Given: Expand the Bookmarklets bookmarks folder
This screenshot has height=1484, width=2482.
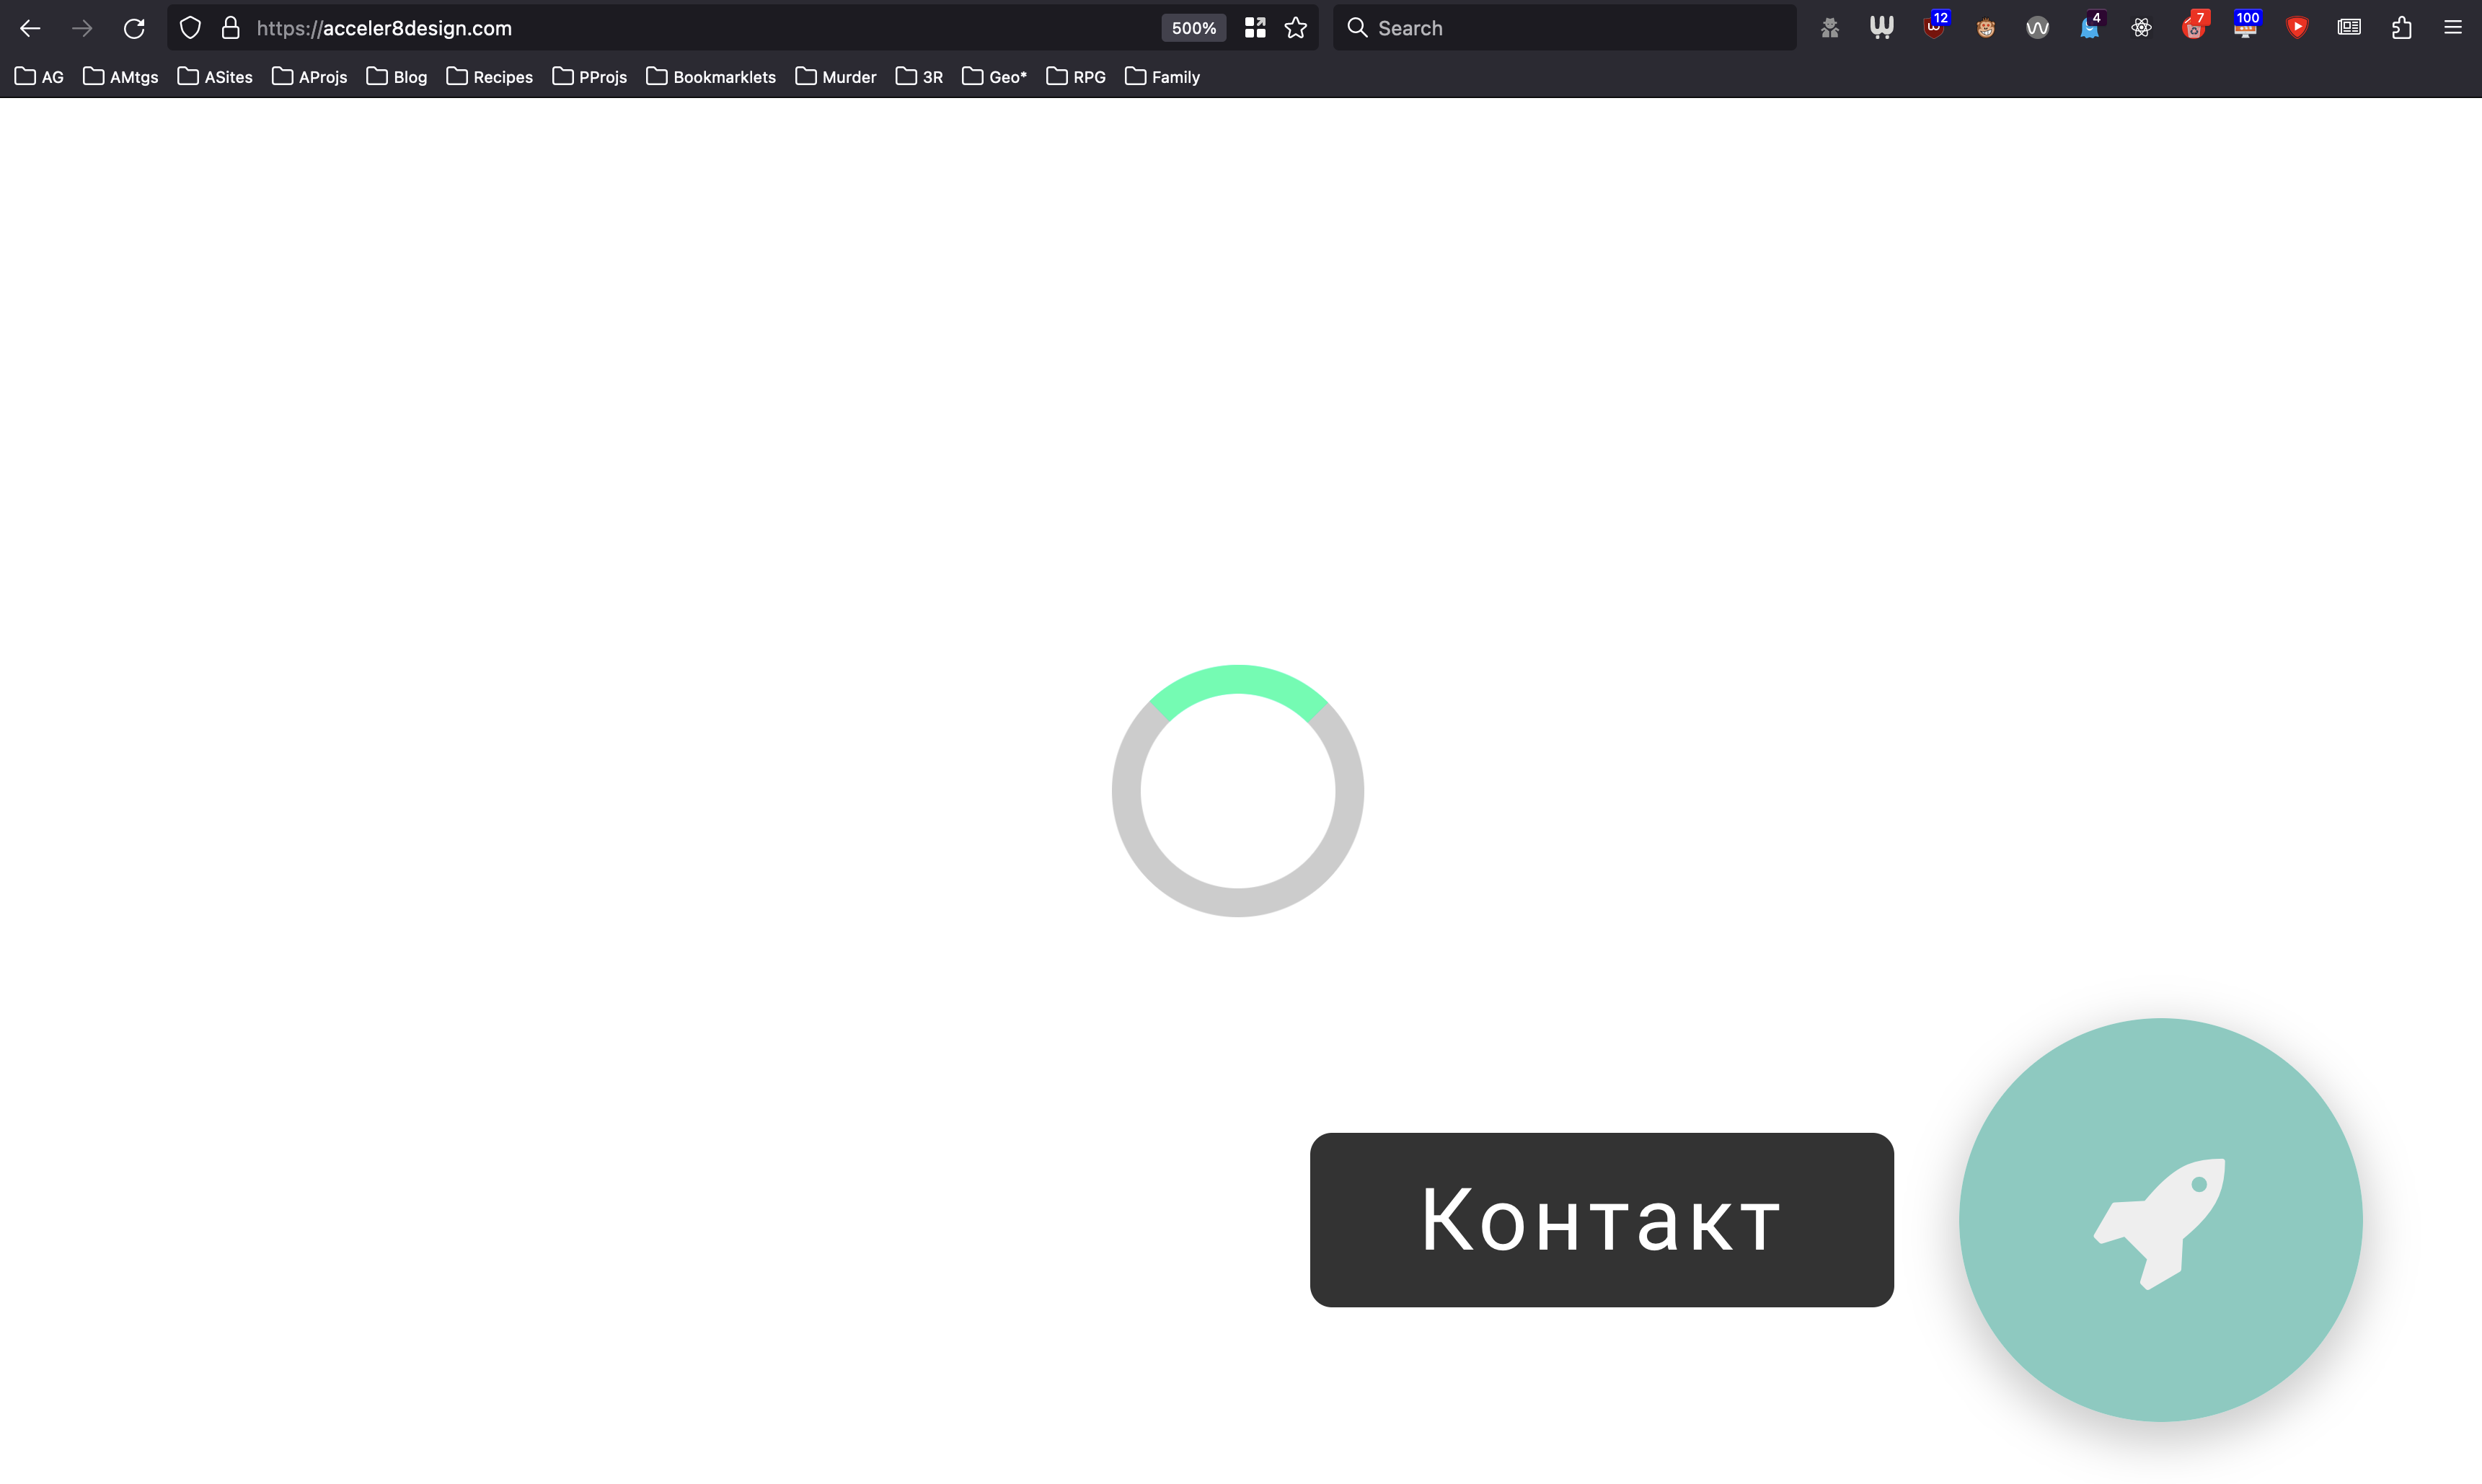Looking at the screenshot, I should [711, 77].
